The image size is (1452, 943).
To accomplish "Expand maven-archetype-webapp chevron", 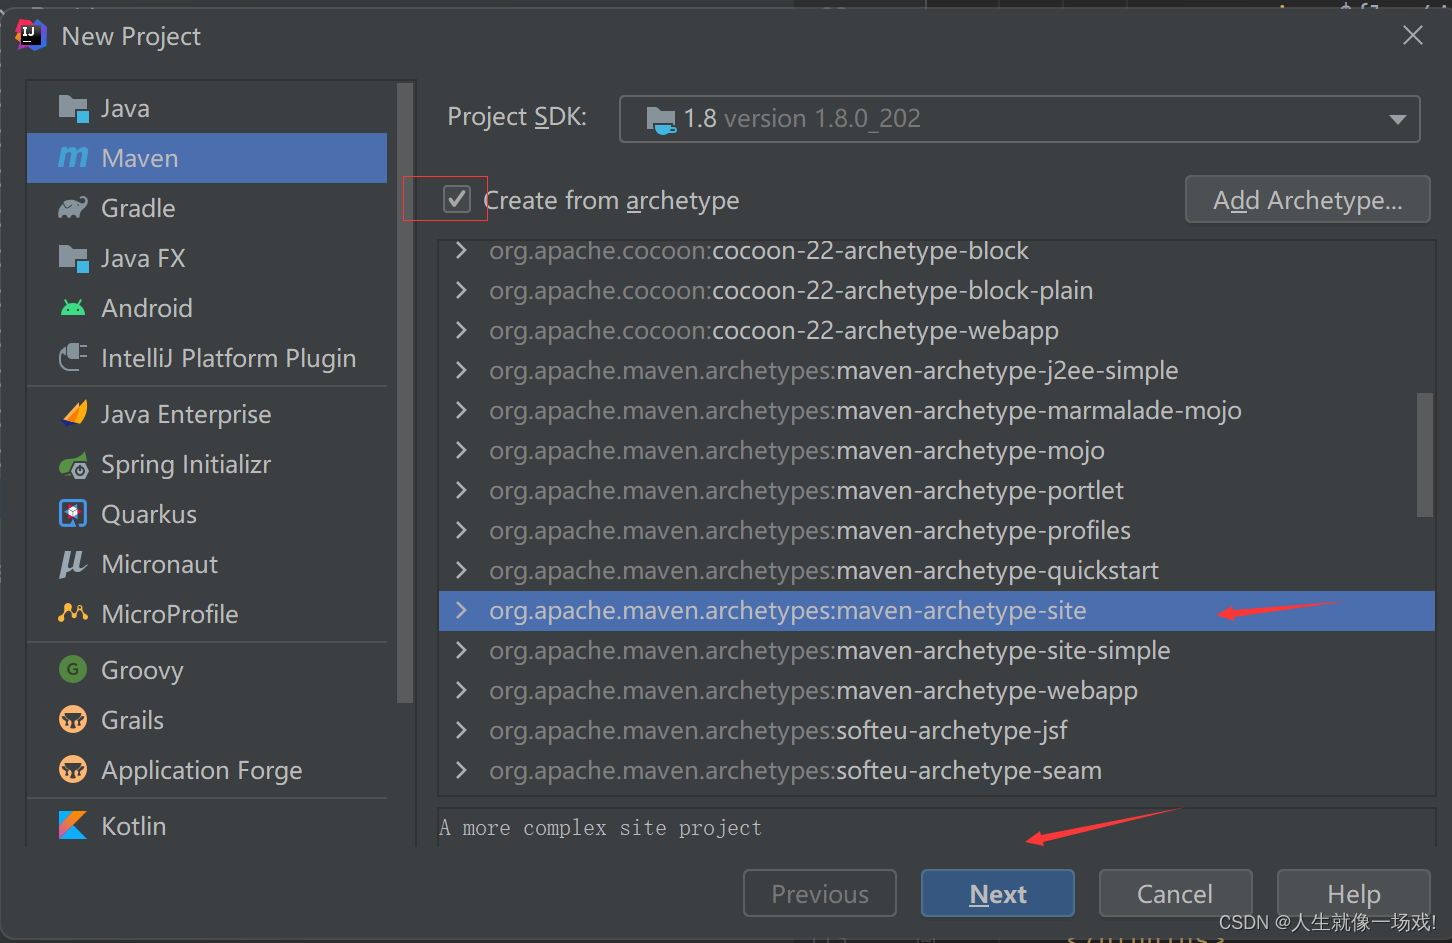I will point(461,690).
